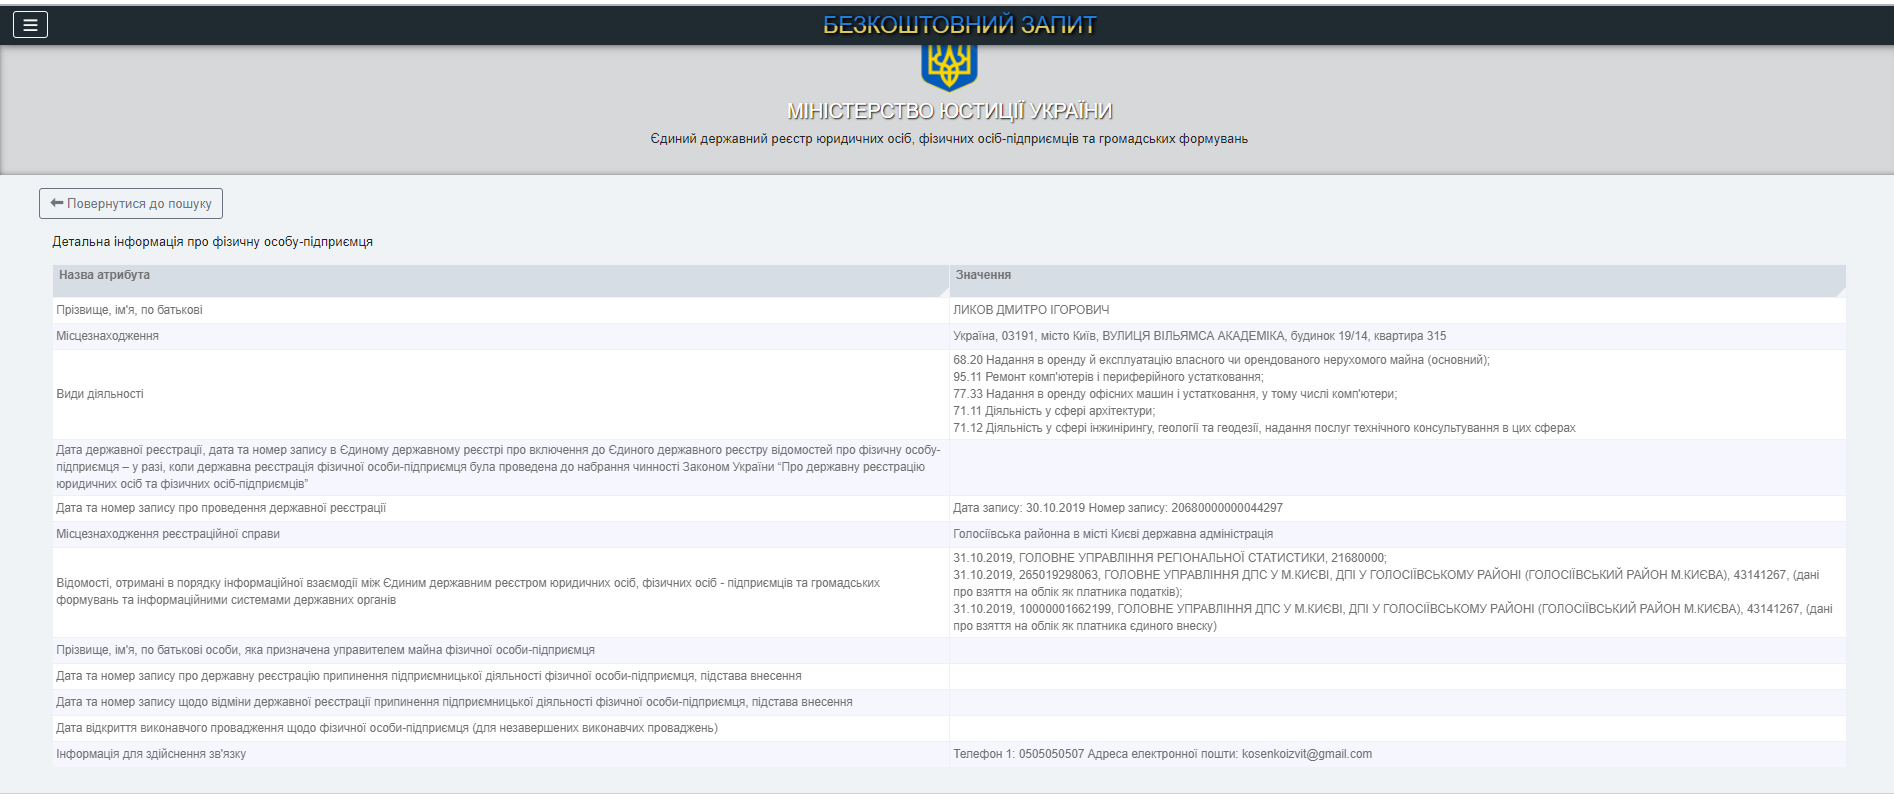The height and width of the screenshot is (794, 1894).
Task: Sort by the "Значення" column header
Action: pos(983,275)
